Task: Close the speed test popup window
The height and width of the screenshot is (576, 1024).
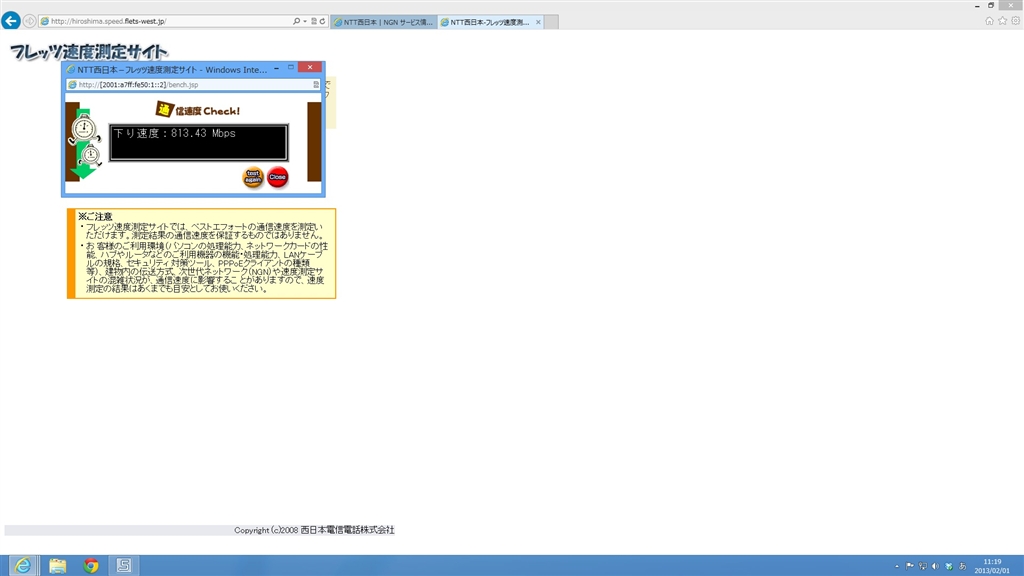Action: [310, 67]
